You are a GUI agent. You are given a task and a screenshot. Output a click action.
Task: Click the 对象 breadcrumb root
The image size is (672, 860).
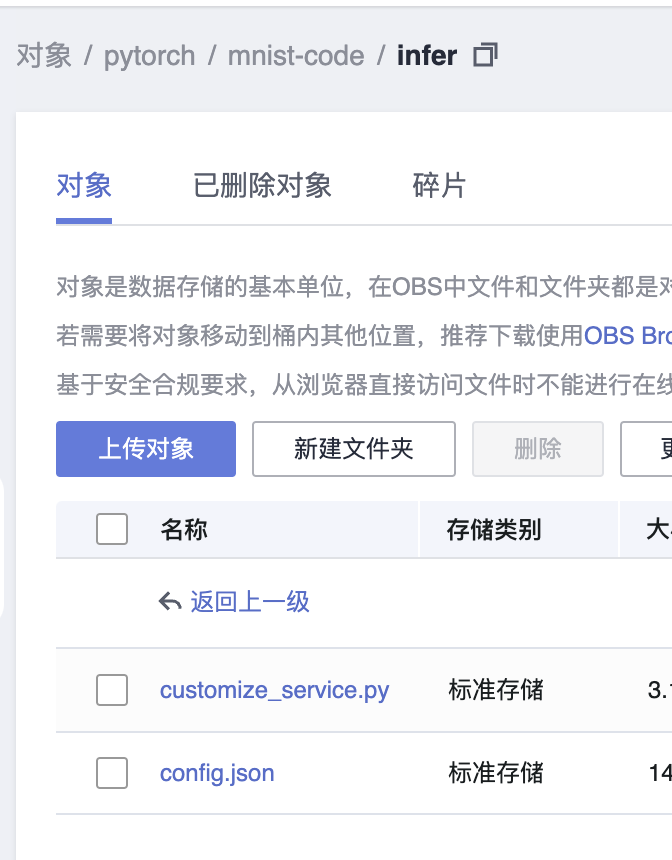(44, 55)
